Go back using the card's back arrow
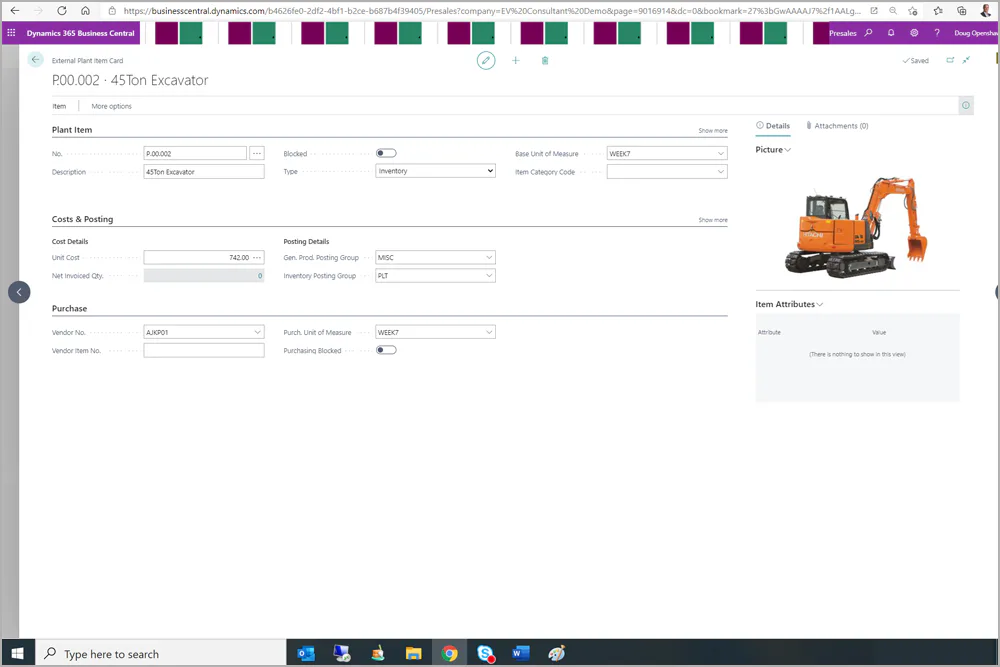 pos(36,60)
